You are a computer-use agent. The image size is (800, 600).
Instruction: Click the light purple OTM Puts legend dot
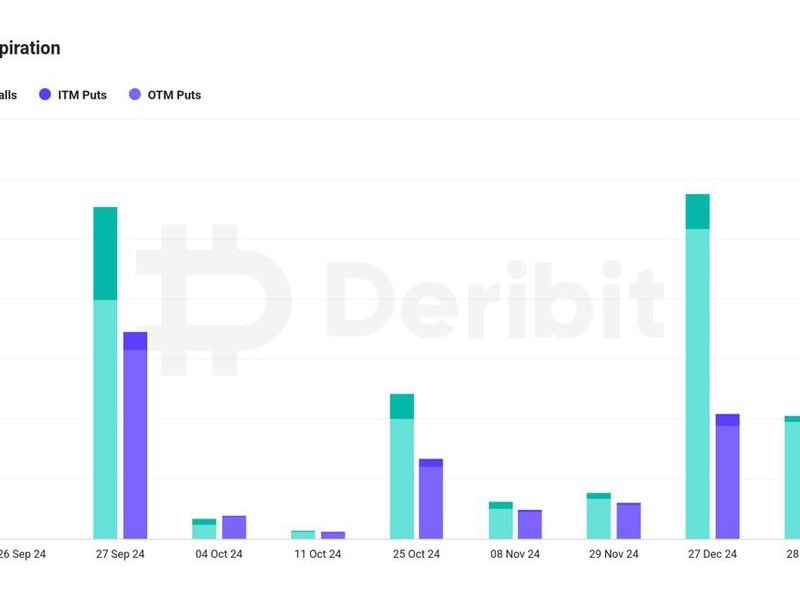tap(134, 95)
